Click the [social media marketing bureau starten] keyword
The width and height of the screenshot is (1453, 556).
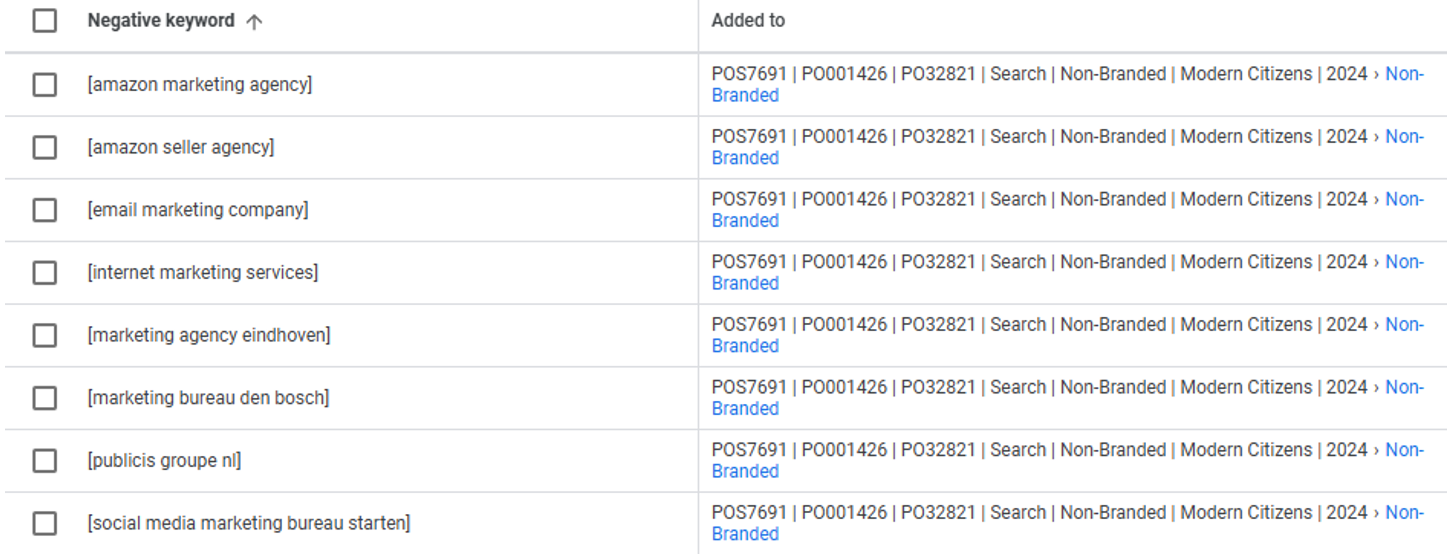tap(249, 523)
